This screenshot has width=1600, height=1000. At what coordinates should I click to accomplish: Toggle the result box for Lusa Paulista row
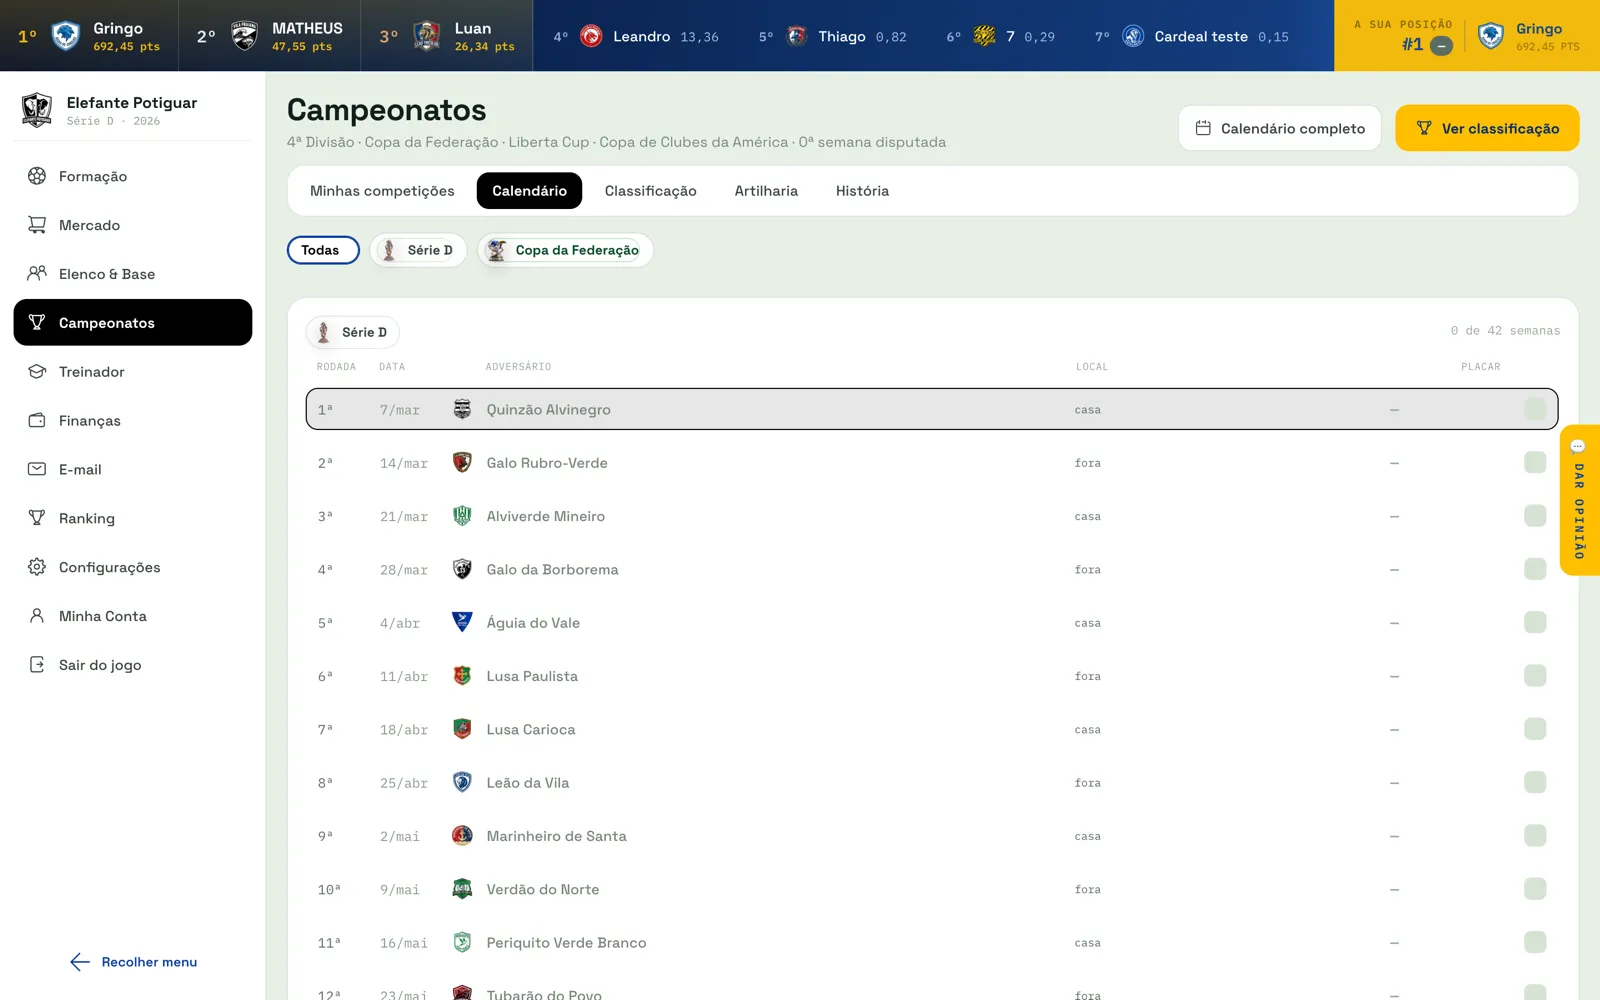(x=1535, y=676)
